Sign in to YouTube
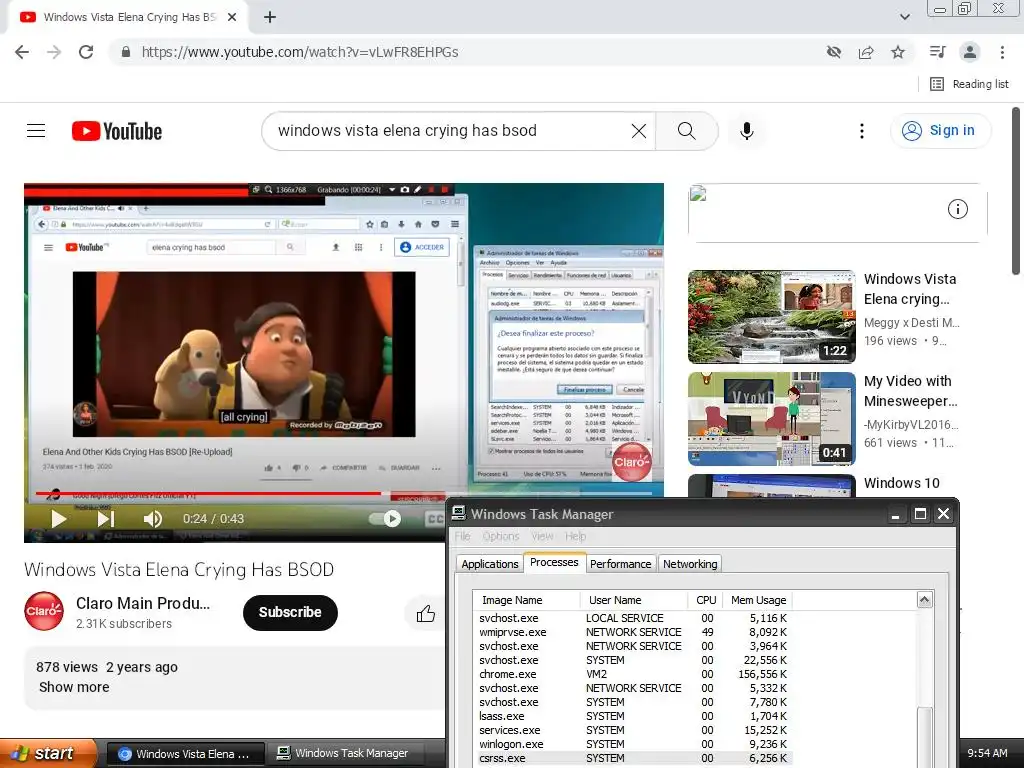The height and width of the screenshot is (768, 1024). (940, 131)
